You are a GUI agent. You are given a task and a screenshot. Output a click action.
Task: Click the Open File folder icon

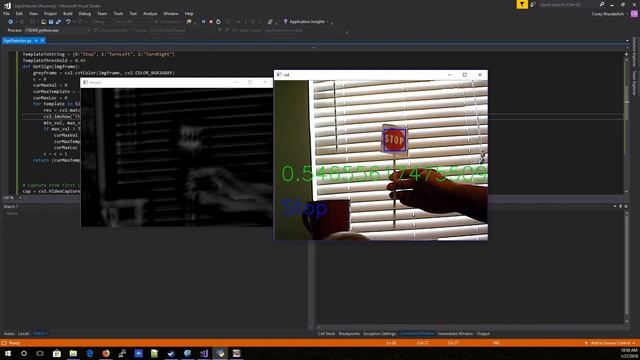[43, 22]
